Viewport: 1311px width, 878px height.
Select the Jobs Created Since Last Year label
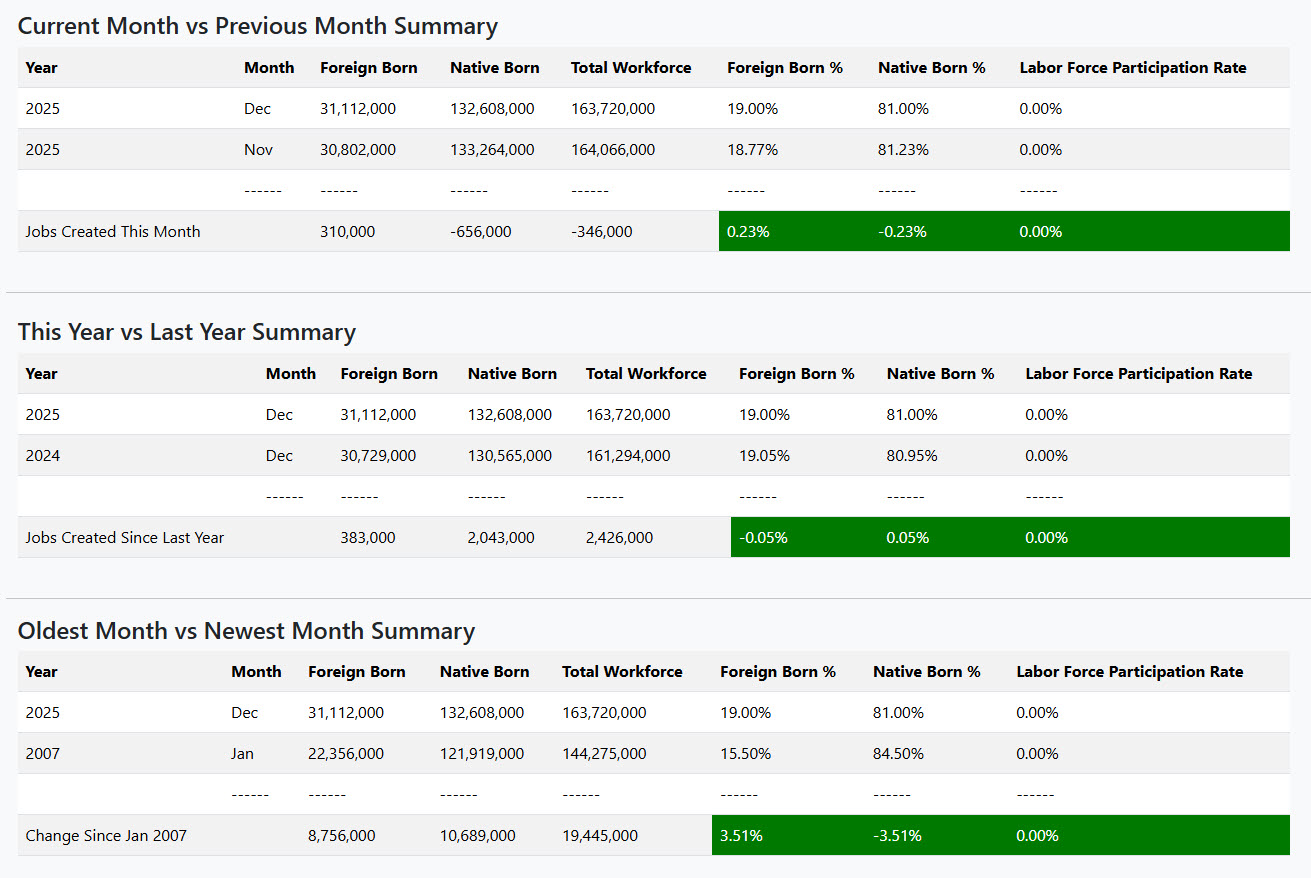coord(125,537)
